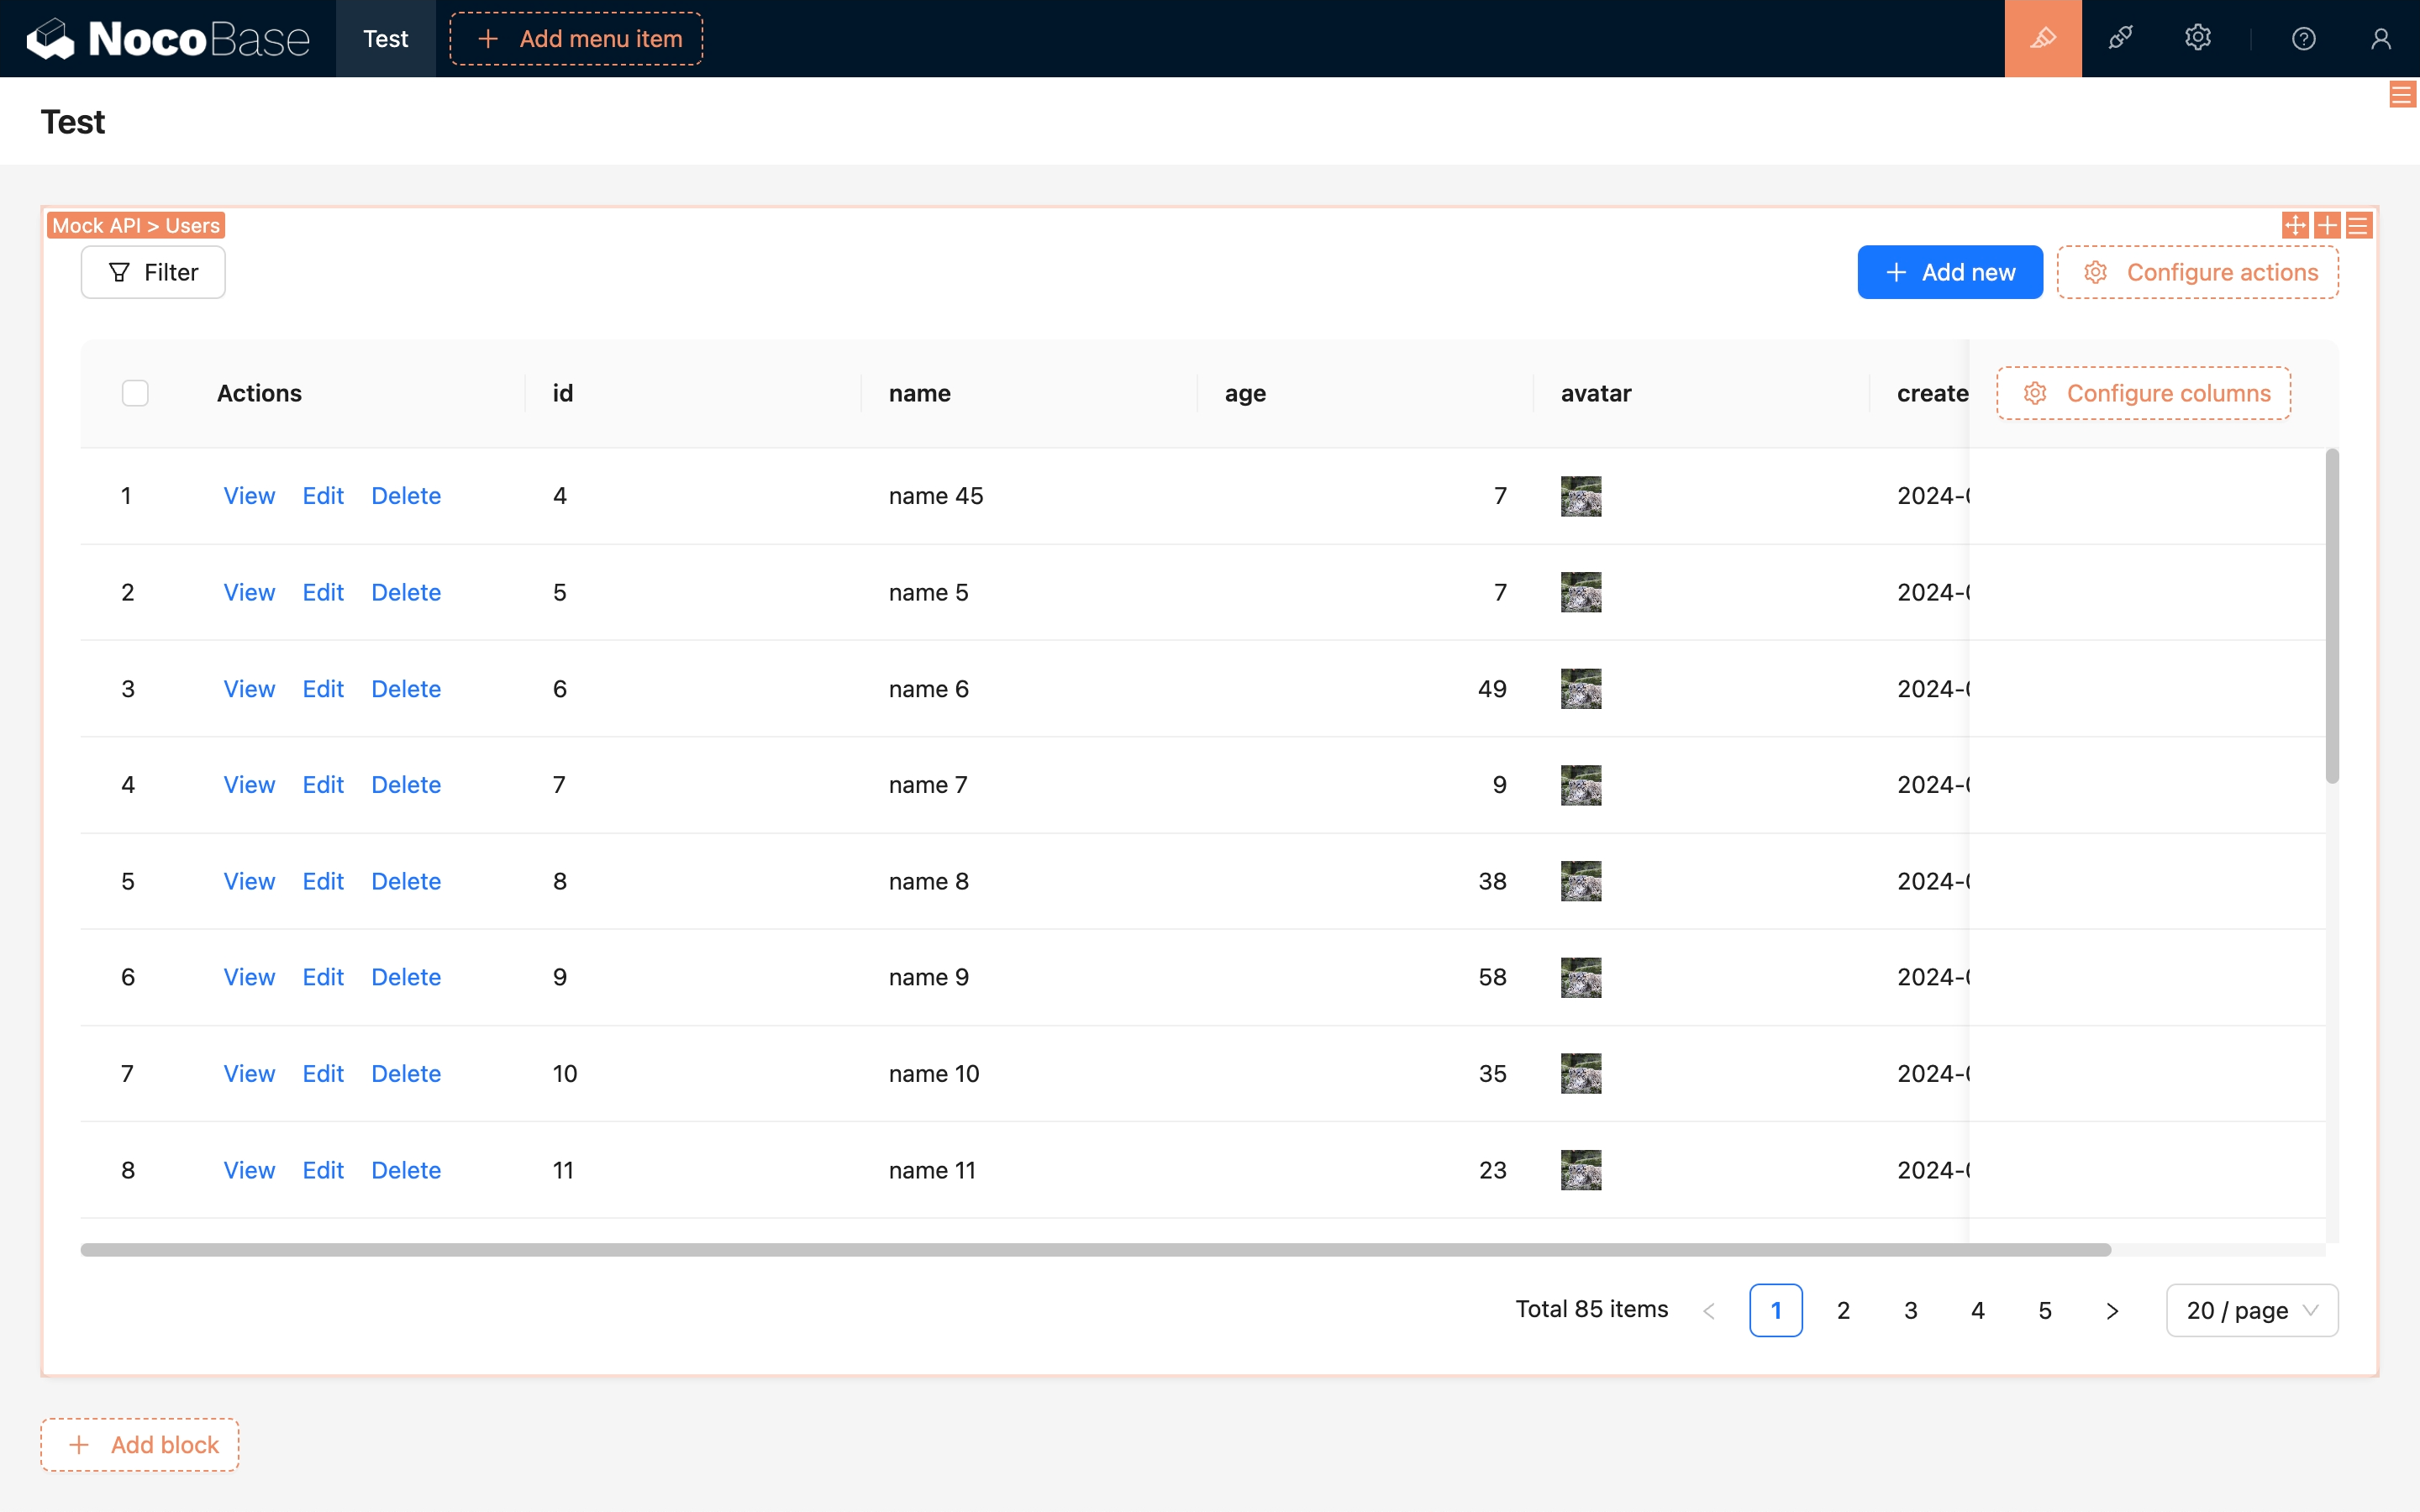2420x1512 pixels.
Task: Click the block plus icon
Action: [x=2327, y=225]
